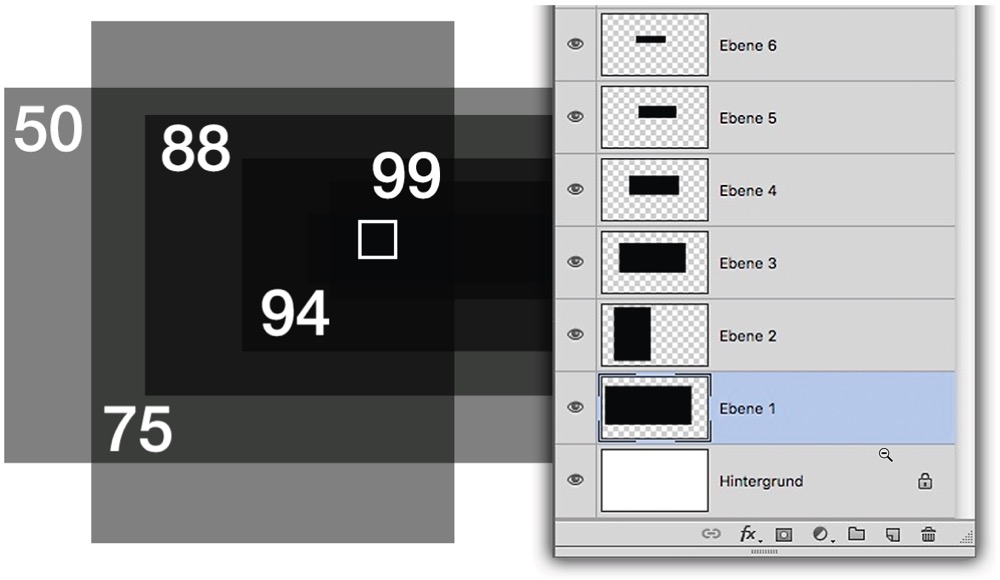Open the fx layer style menu
Screen dimensions: 1000x580
[x=748, y=534]
